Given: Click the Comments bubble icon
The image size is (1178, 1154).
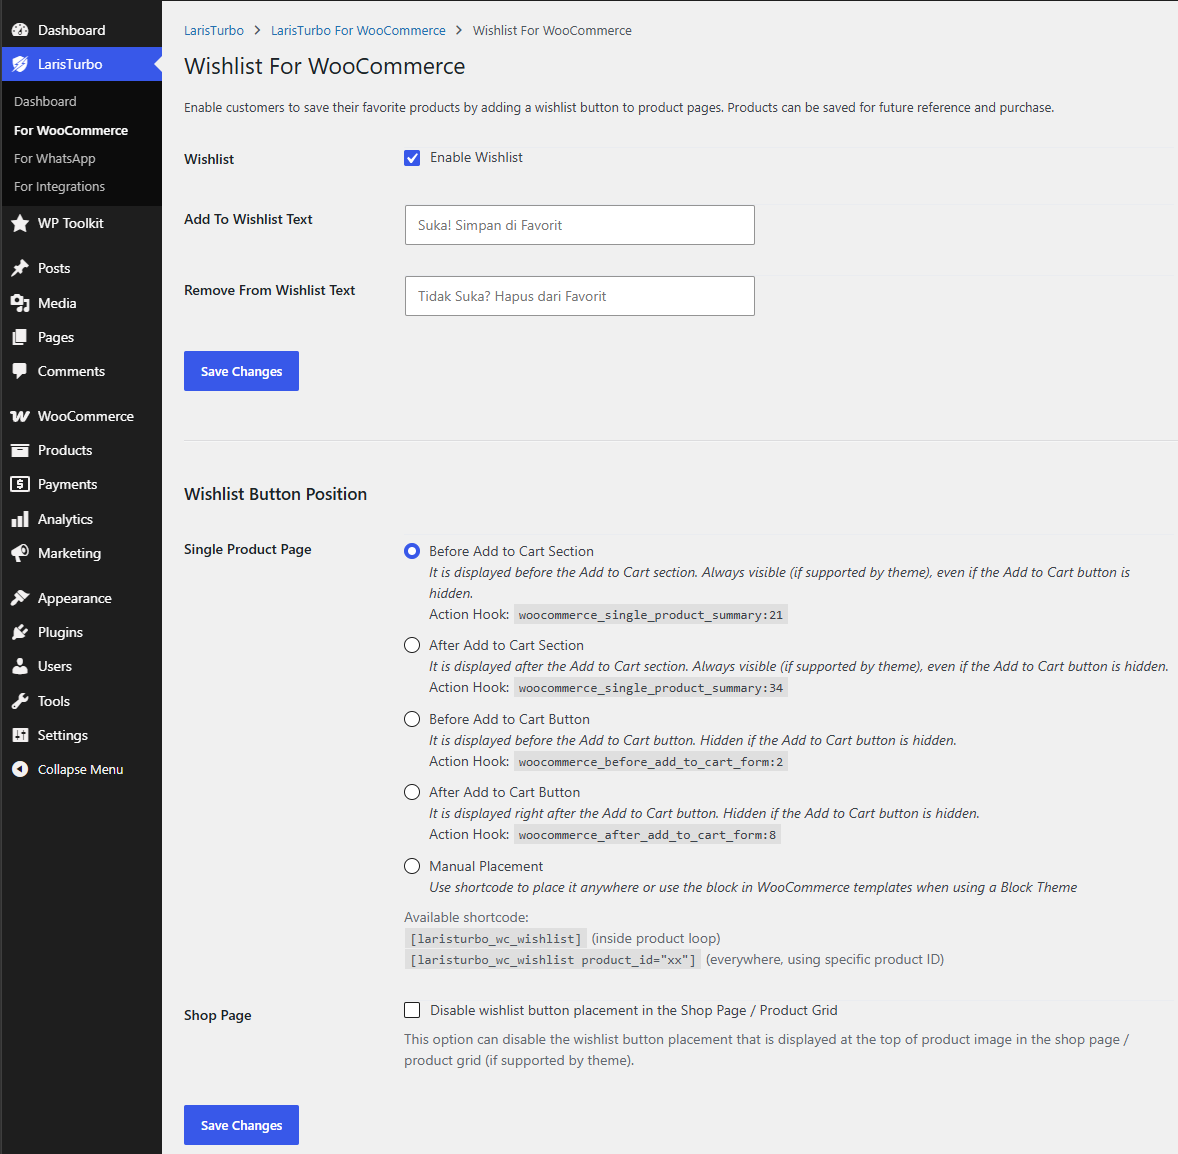Looking at the screenshot, I should [x=20, y=371].
